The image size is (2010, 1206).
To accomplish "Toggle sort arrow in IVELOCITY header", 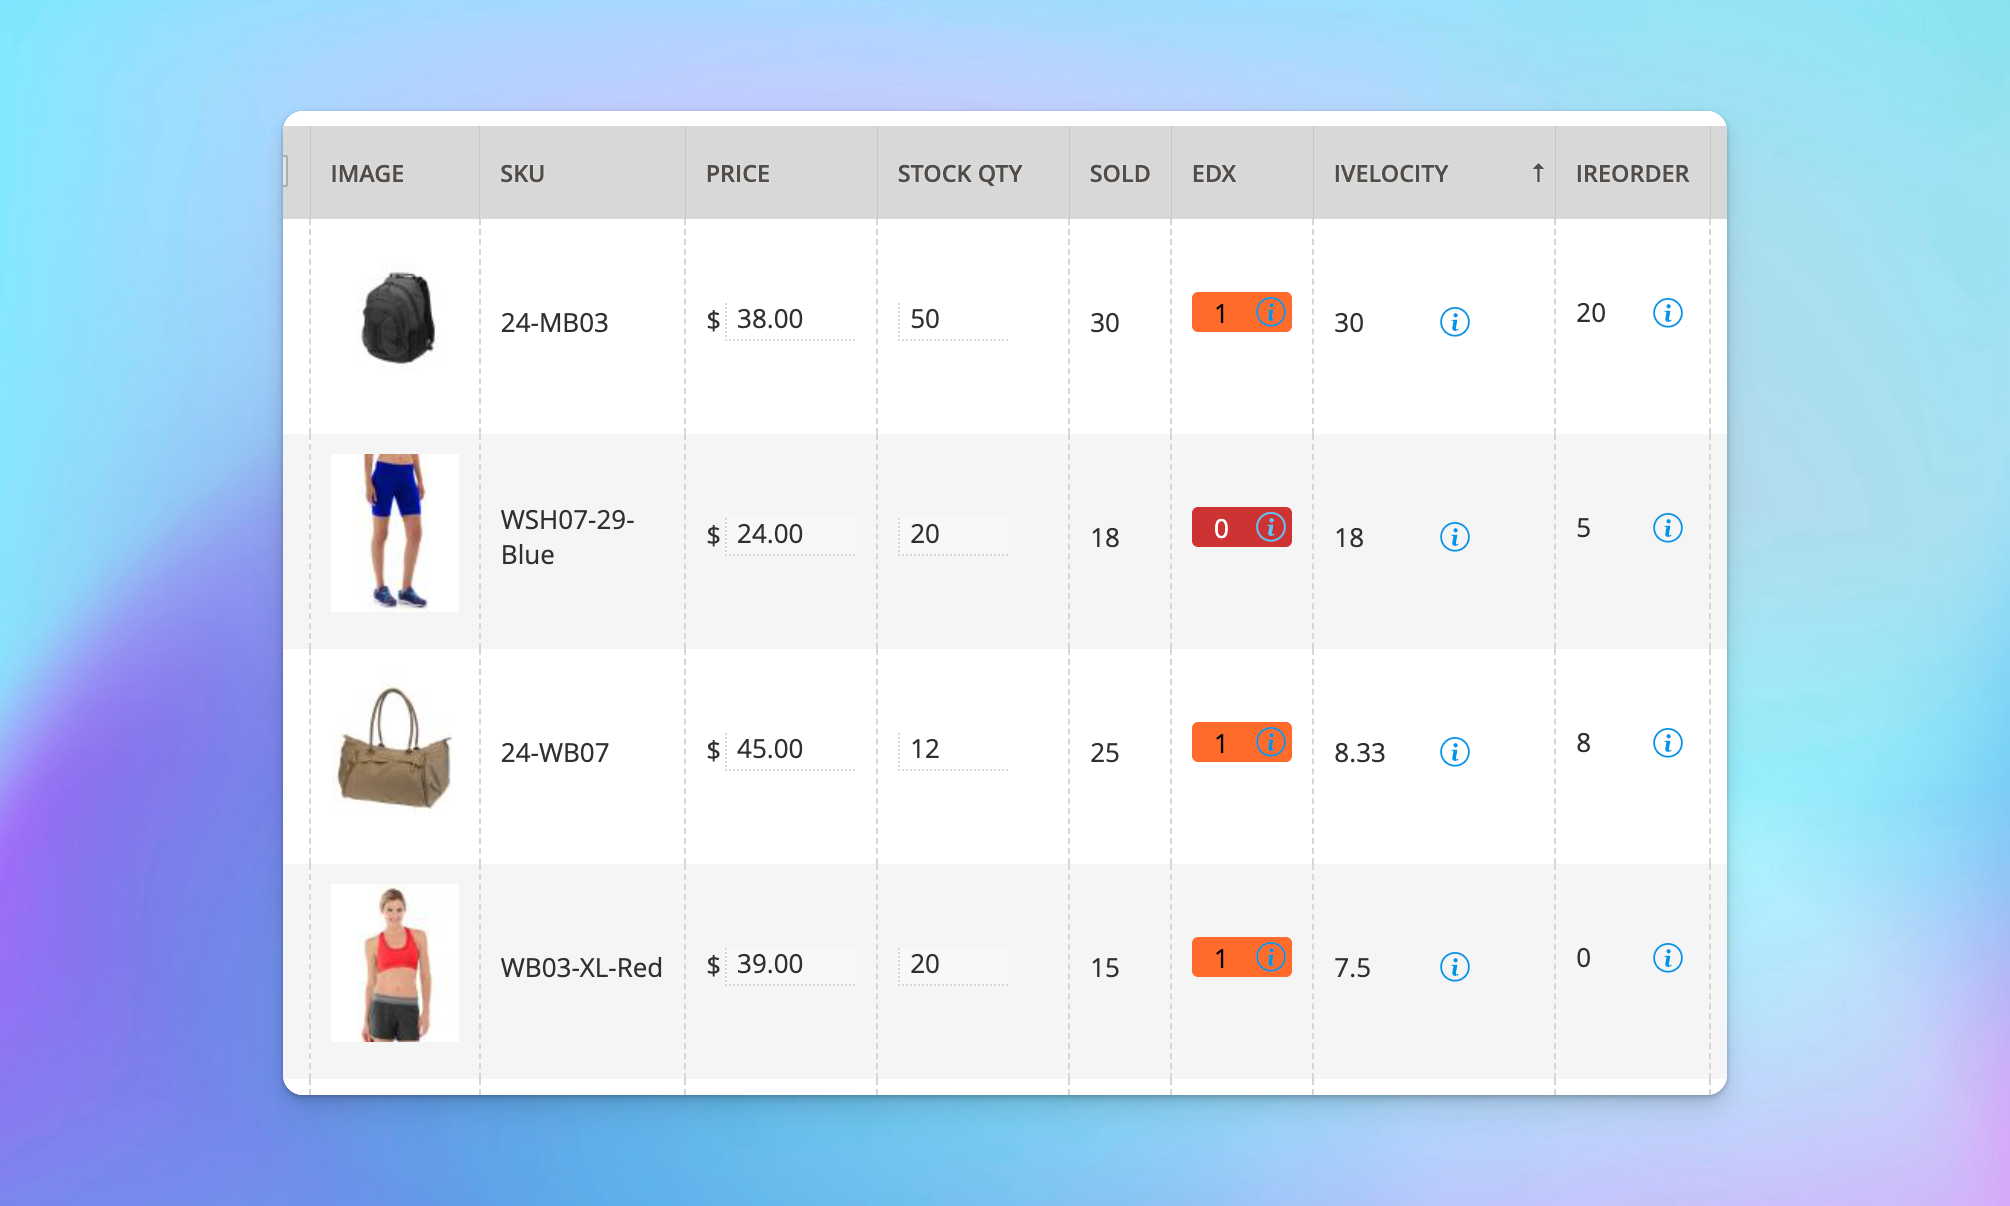I will [x=1538, y=173].
